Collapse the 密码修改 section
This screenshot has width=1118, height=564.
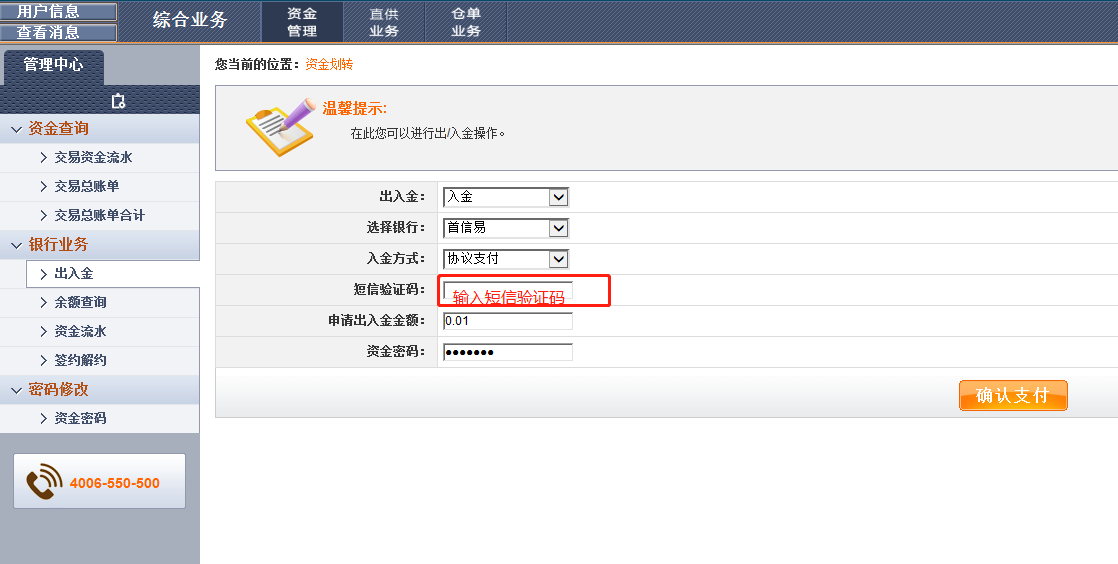(100, 389)
